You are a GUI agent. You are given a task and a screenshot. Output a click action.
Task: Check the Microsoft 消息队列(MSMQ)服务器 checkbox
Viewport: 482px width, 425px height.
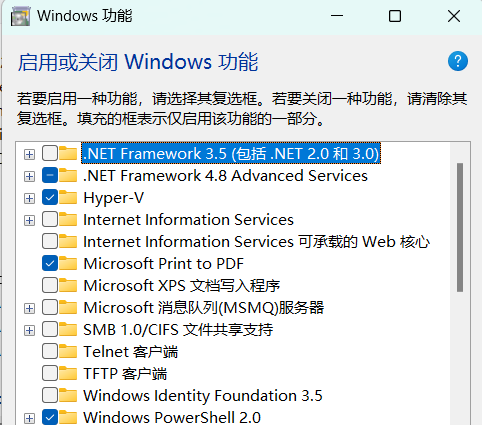50,308
